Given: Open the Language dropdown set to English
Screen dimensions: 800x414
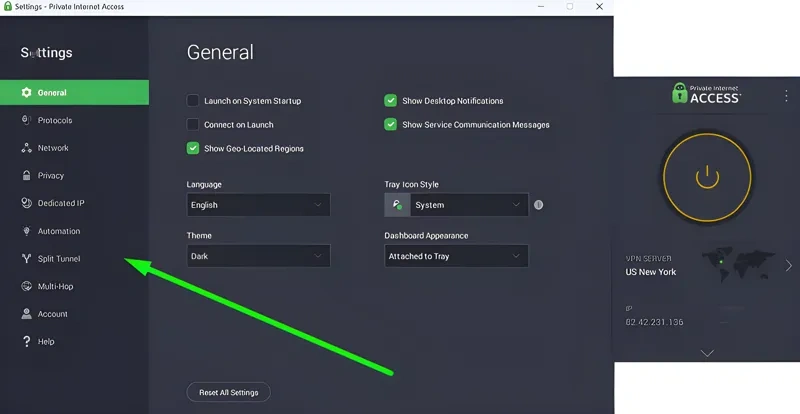Looking at the screenshot, I should [x=258, y=205].
